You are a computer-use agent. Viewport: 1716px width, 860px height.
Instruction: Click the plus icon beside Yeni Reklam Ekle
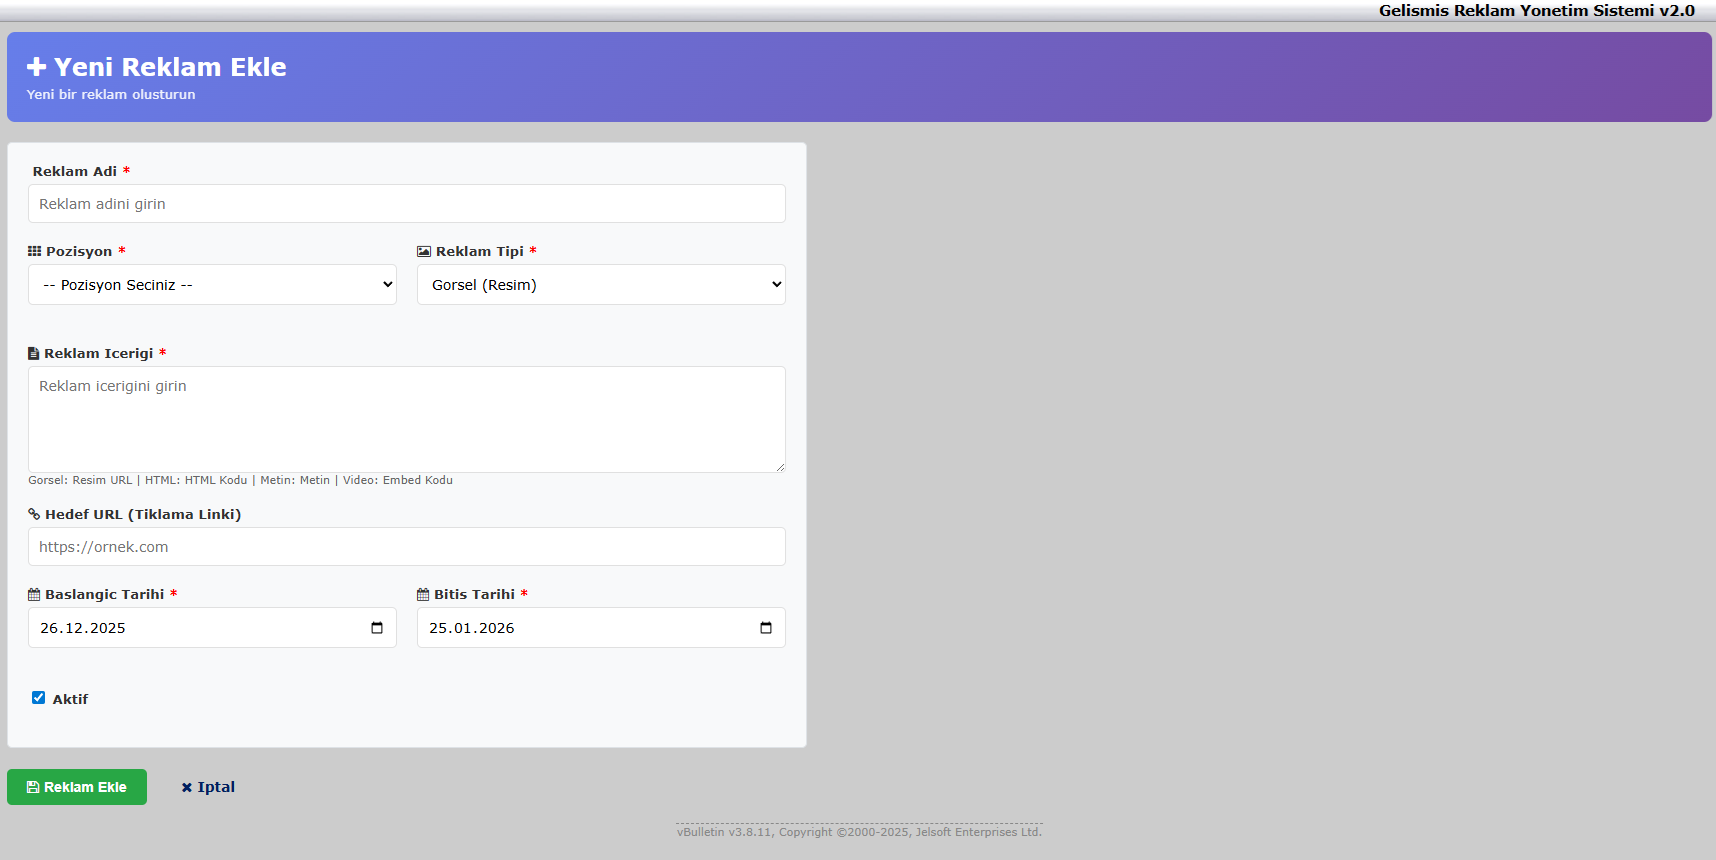[x=37, y=67]
